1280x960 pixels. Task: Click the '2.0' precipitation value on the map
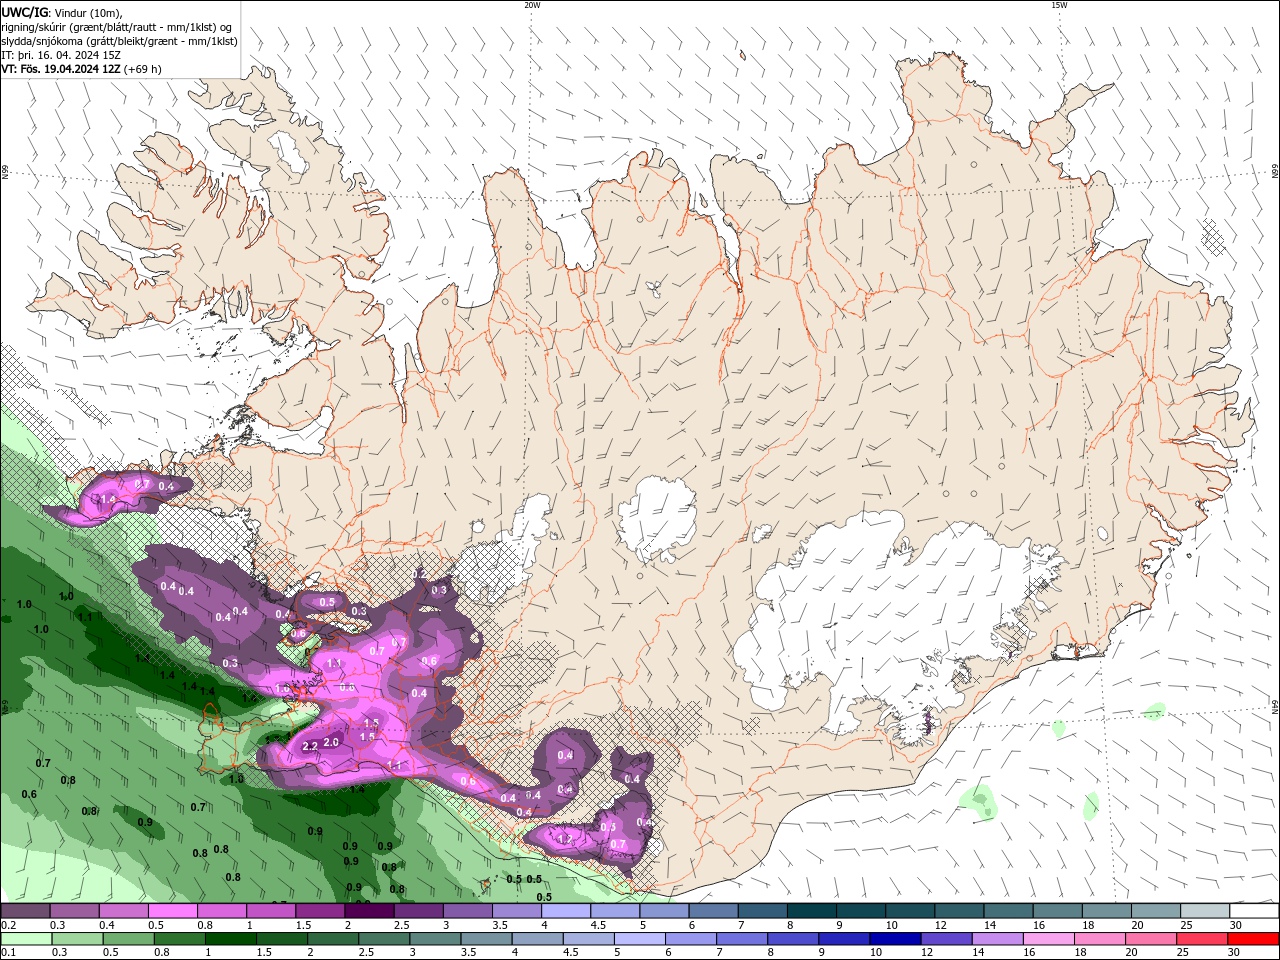332,742
